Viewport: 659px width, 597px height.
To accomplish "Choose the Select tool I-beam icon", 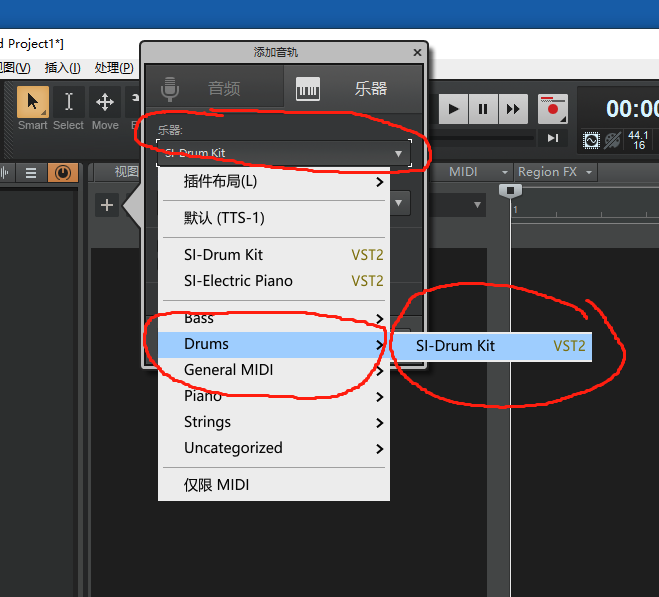I will point(69,102).
